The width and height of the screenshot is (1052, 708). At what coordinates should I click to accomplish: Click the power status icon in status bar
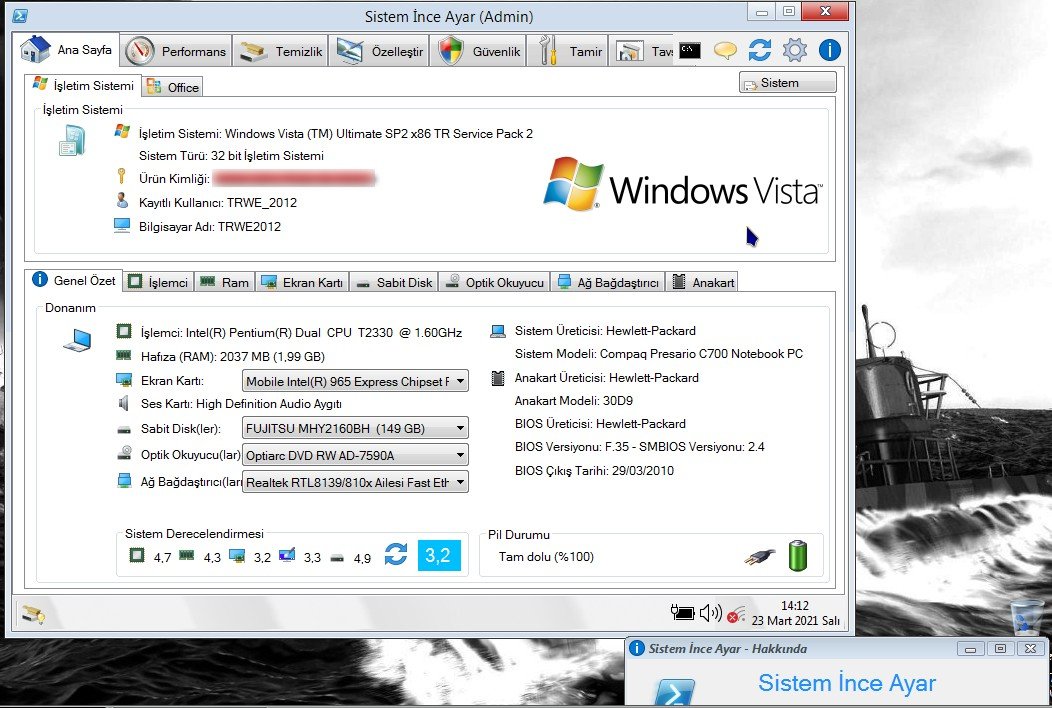[682, 612]
